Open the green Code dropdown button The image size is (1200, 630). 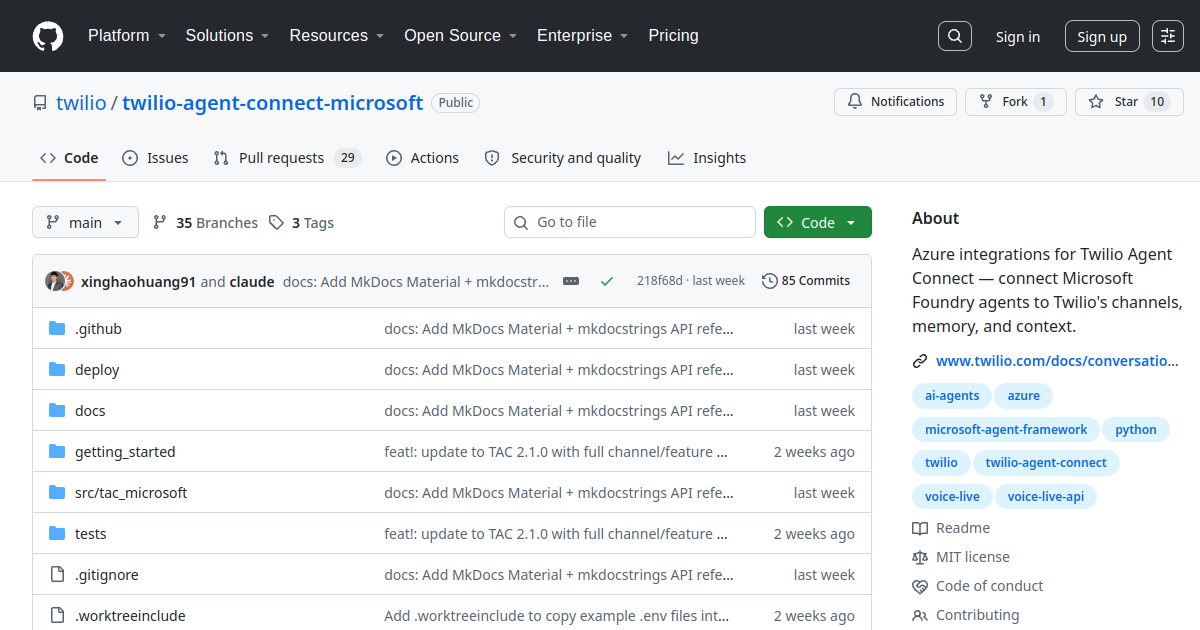tap(818, 223)
